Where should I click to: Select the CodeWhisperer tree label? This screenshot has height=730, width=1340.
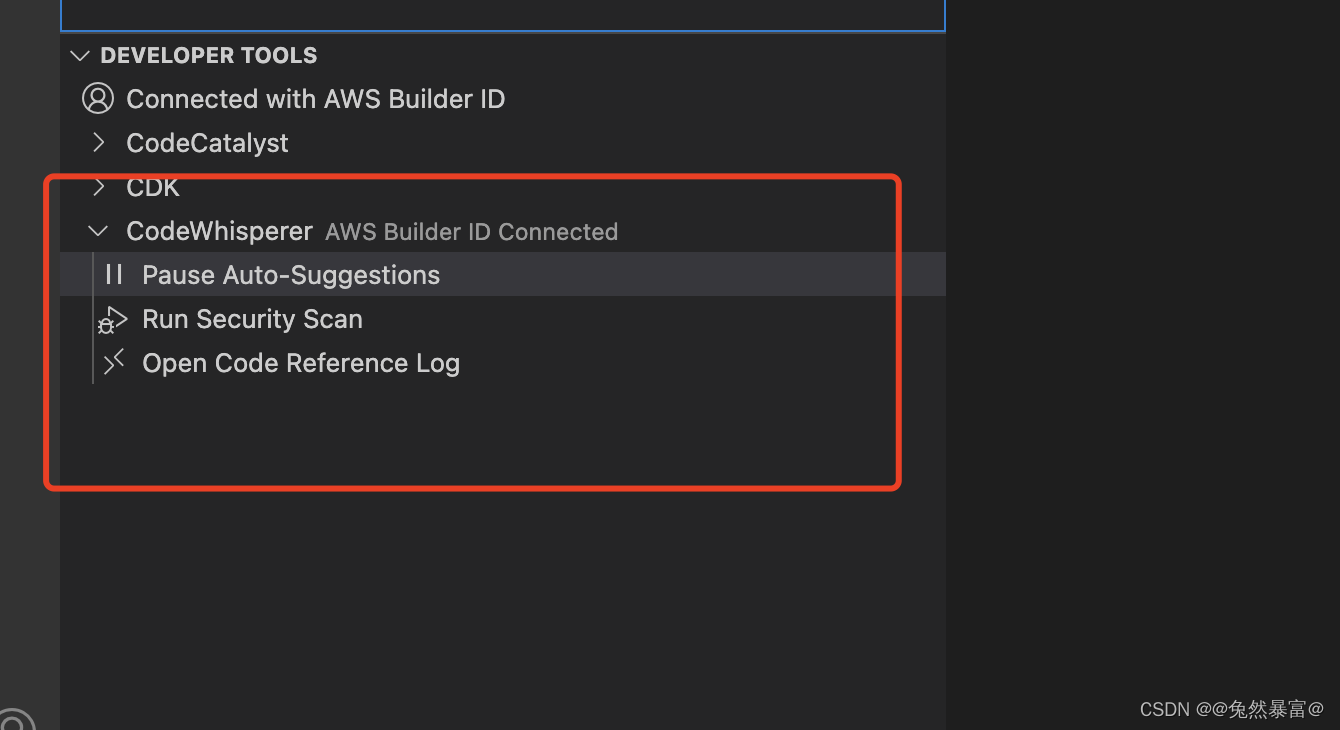pyautogui.click(x=220, y=231)
